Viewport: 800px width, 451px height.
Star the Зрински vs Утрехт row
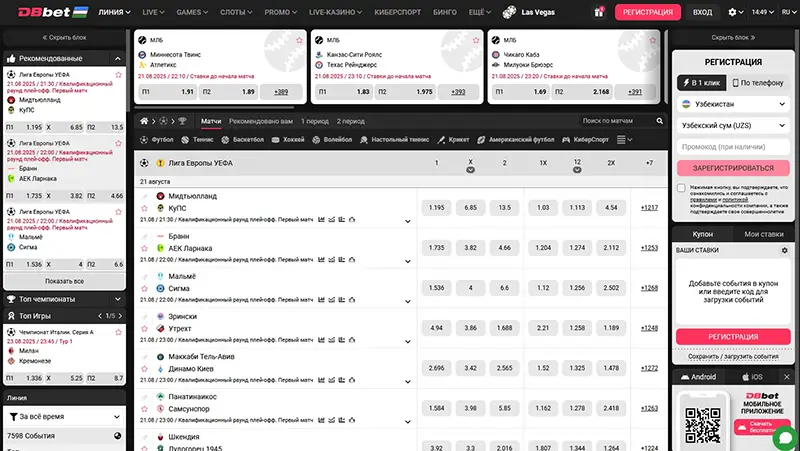pos(144,329)
